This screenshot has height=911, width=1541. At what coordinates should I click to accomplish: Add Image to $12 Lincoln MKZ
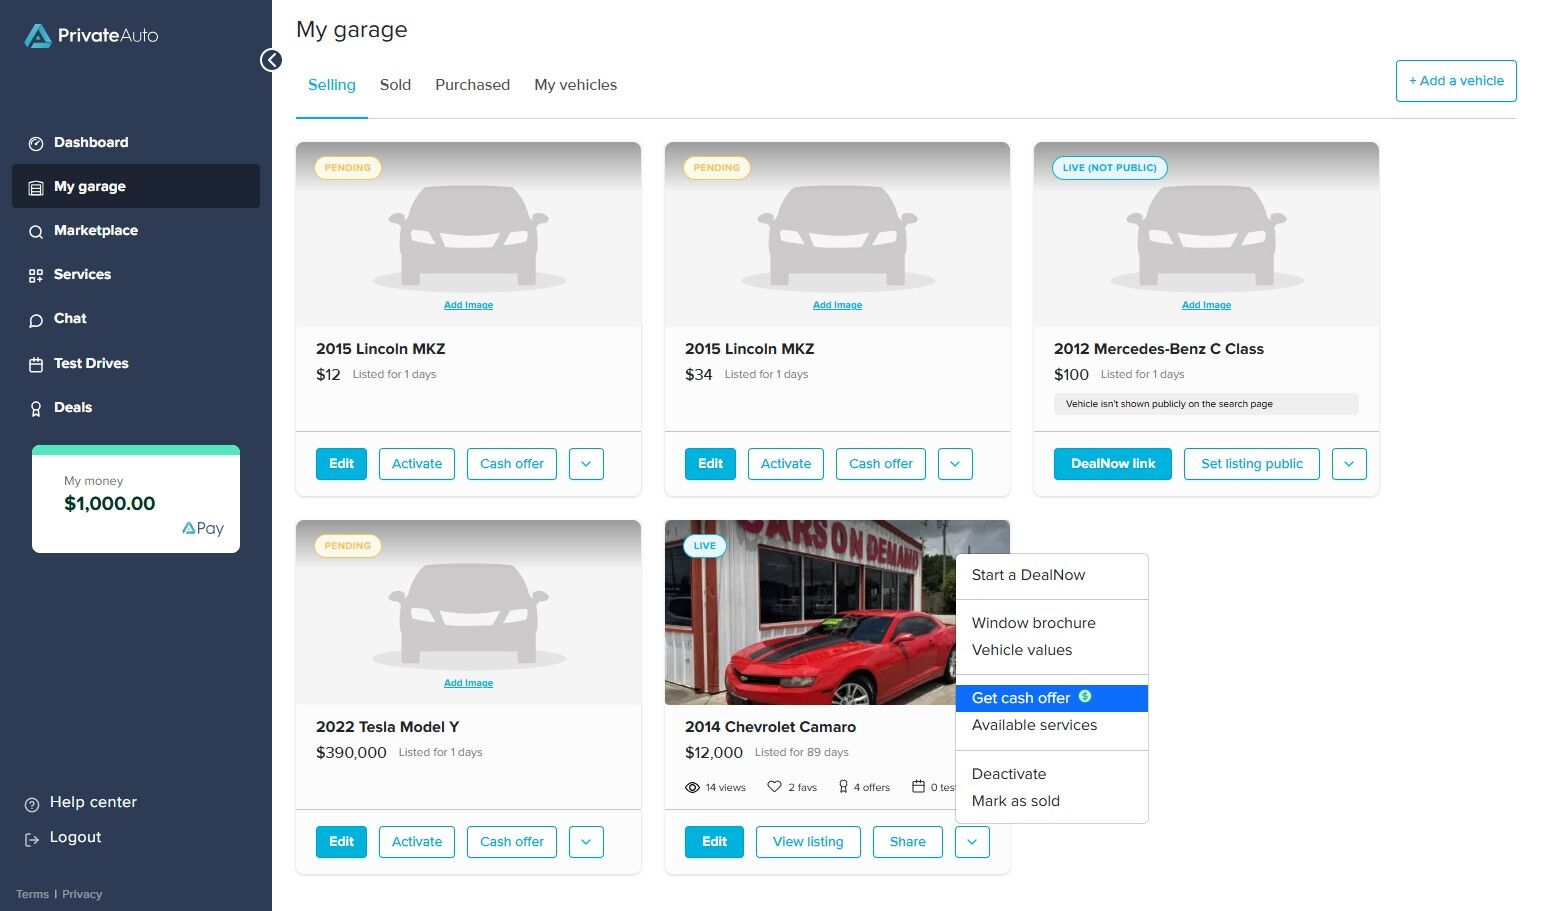468,305
